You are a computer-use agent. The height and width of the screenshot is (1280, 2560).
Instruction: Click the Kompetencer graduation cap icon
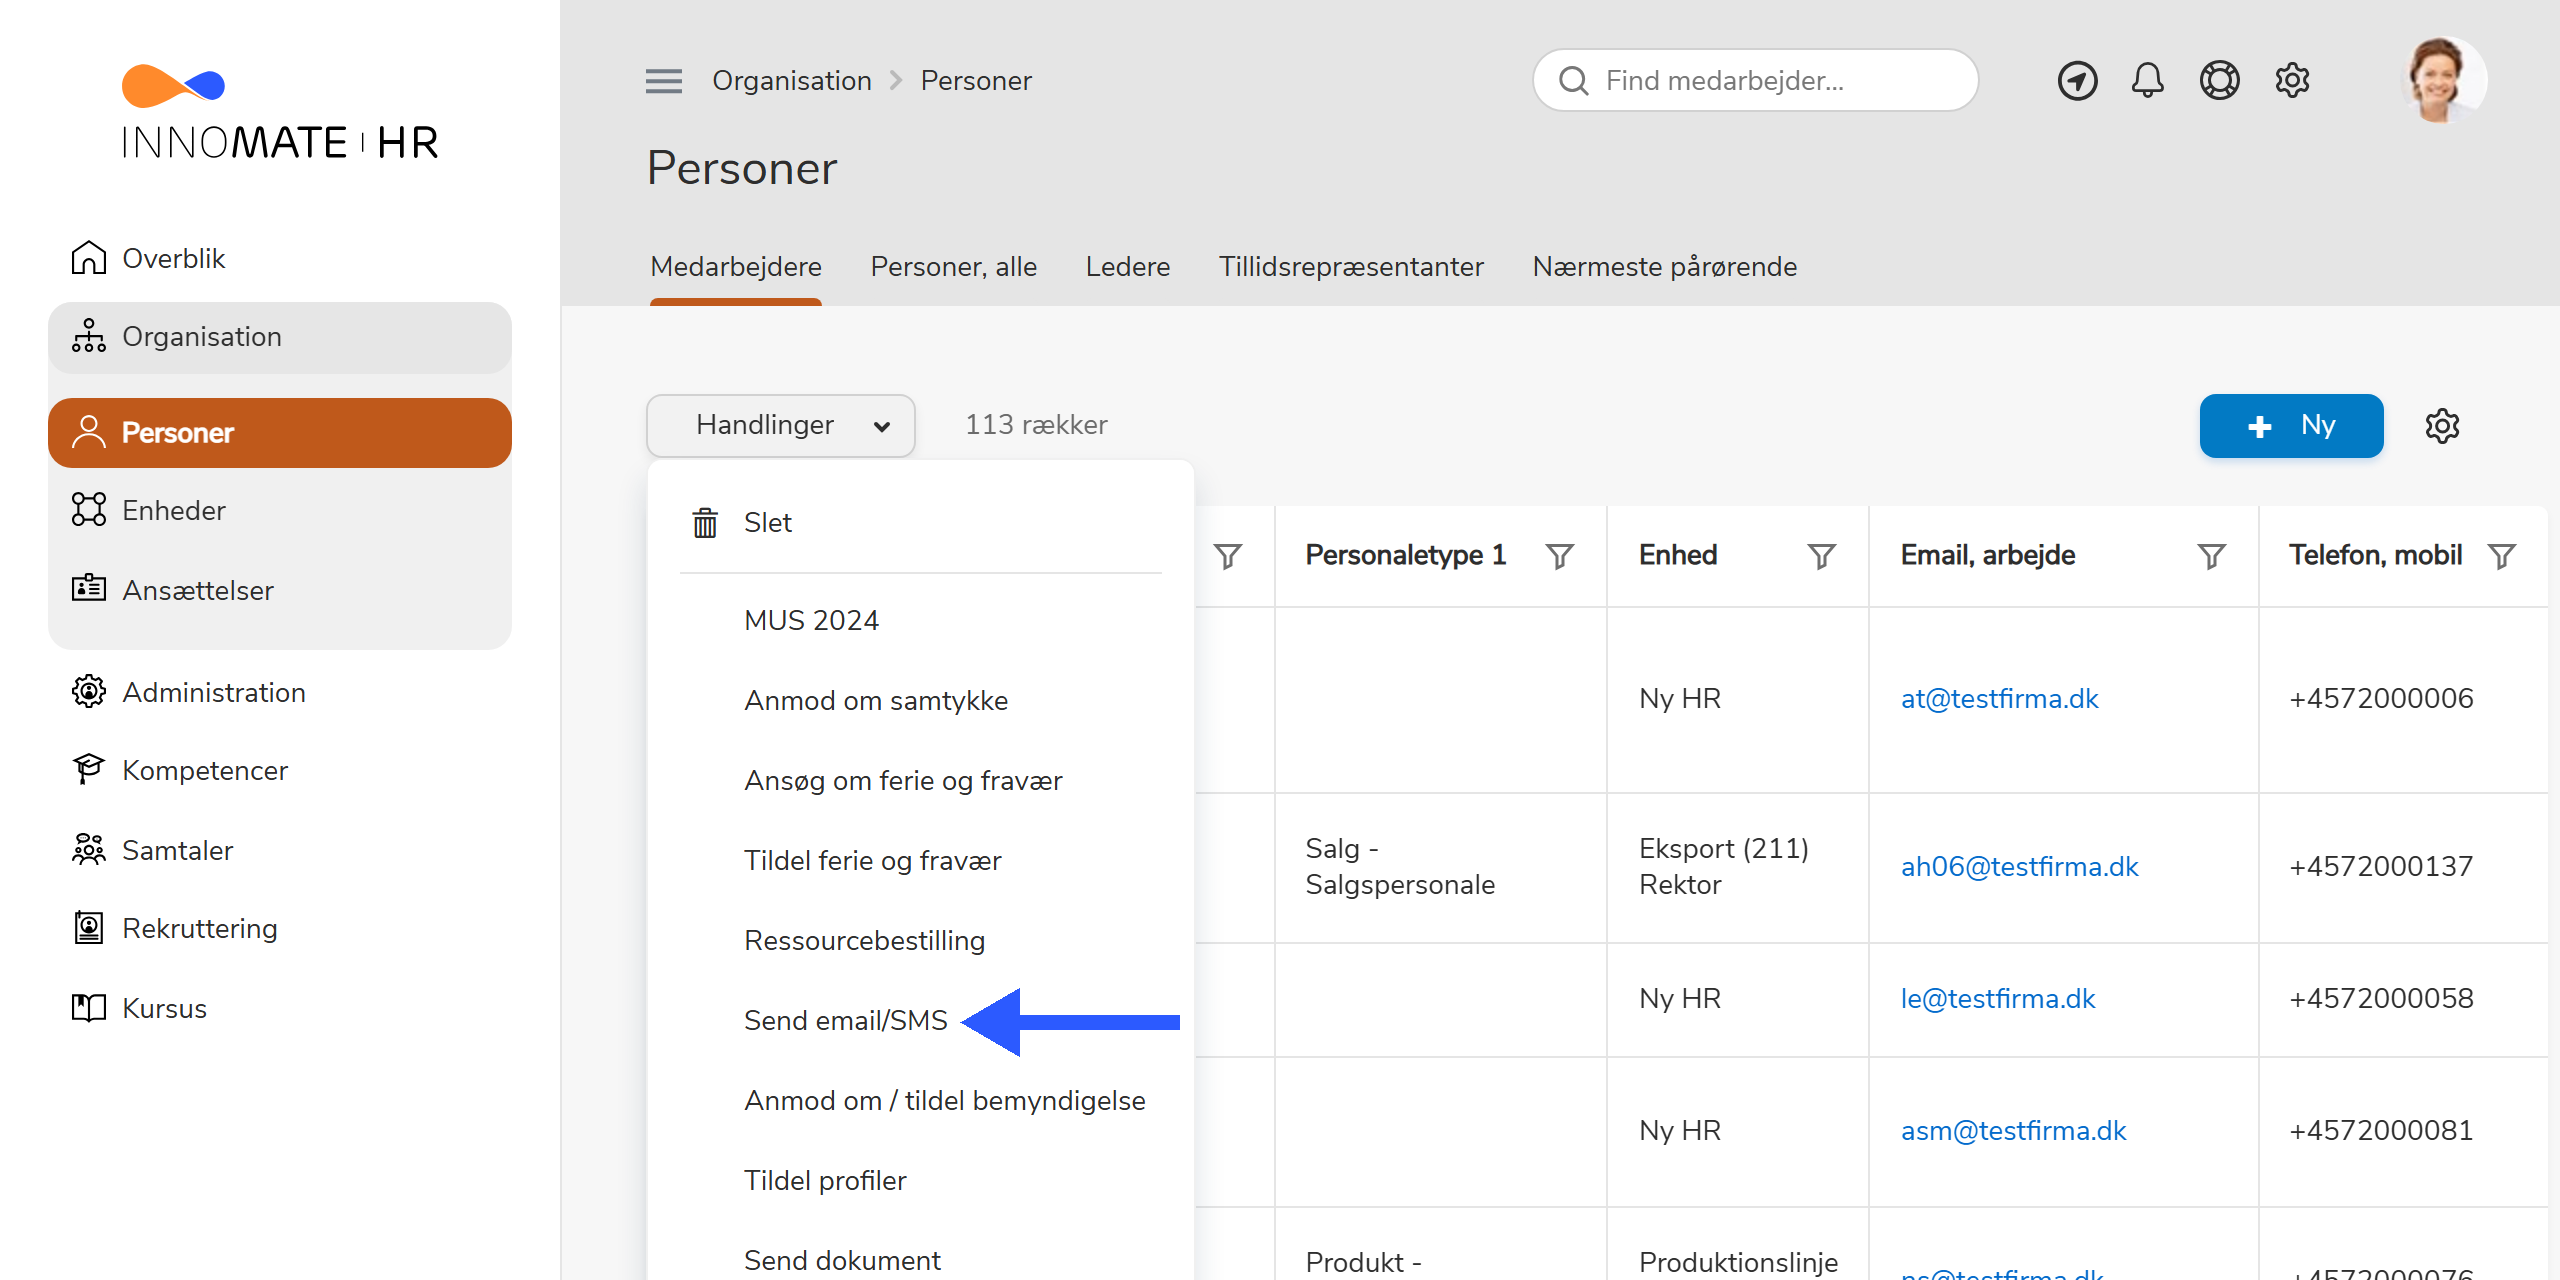89,770
